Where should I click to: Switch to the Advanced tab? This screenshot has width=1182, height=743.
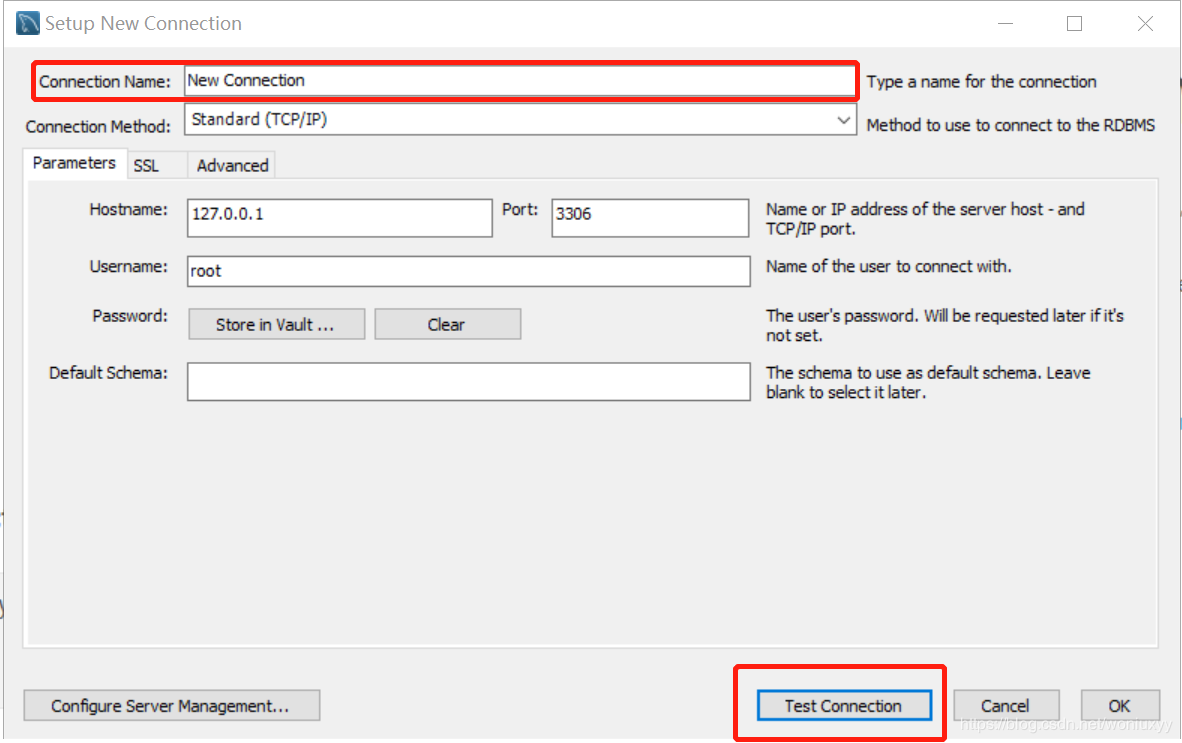[232, 166]
